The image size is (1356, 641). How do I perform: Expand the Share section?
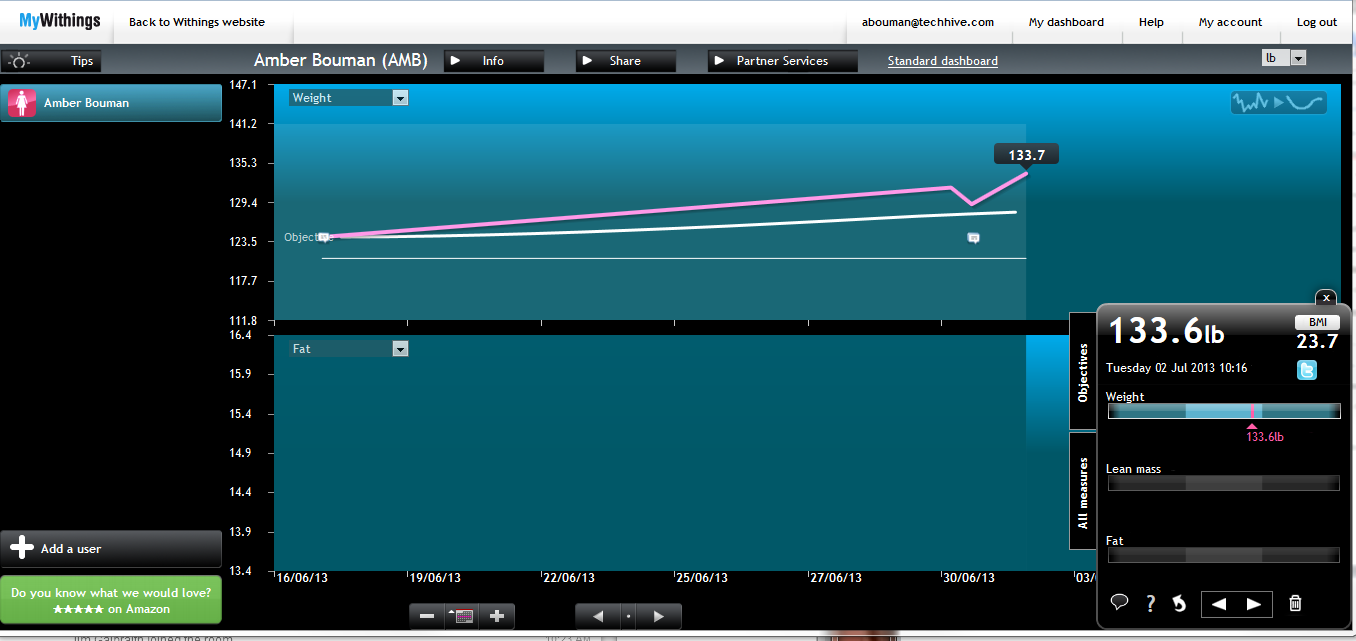(x=626, y=61)
